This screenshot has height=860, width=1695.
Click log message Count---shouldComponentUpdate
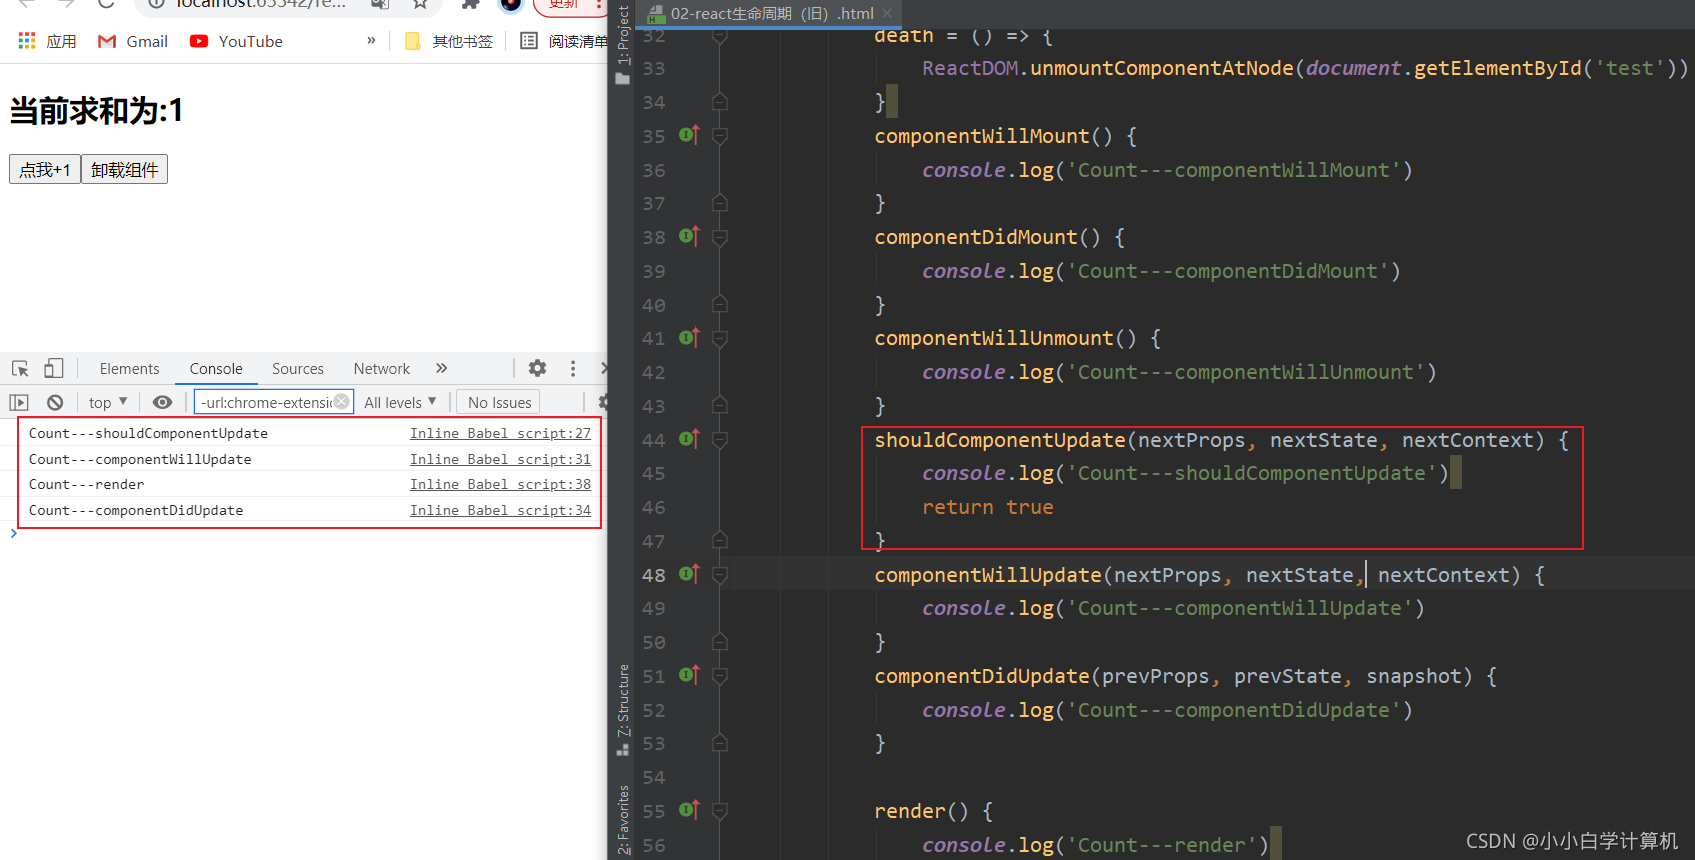(148, 433)
